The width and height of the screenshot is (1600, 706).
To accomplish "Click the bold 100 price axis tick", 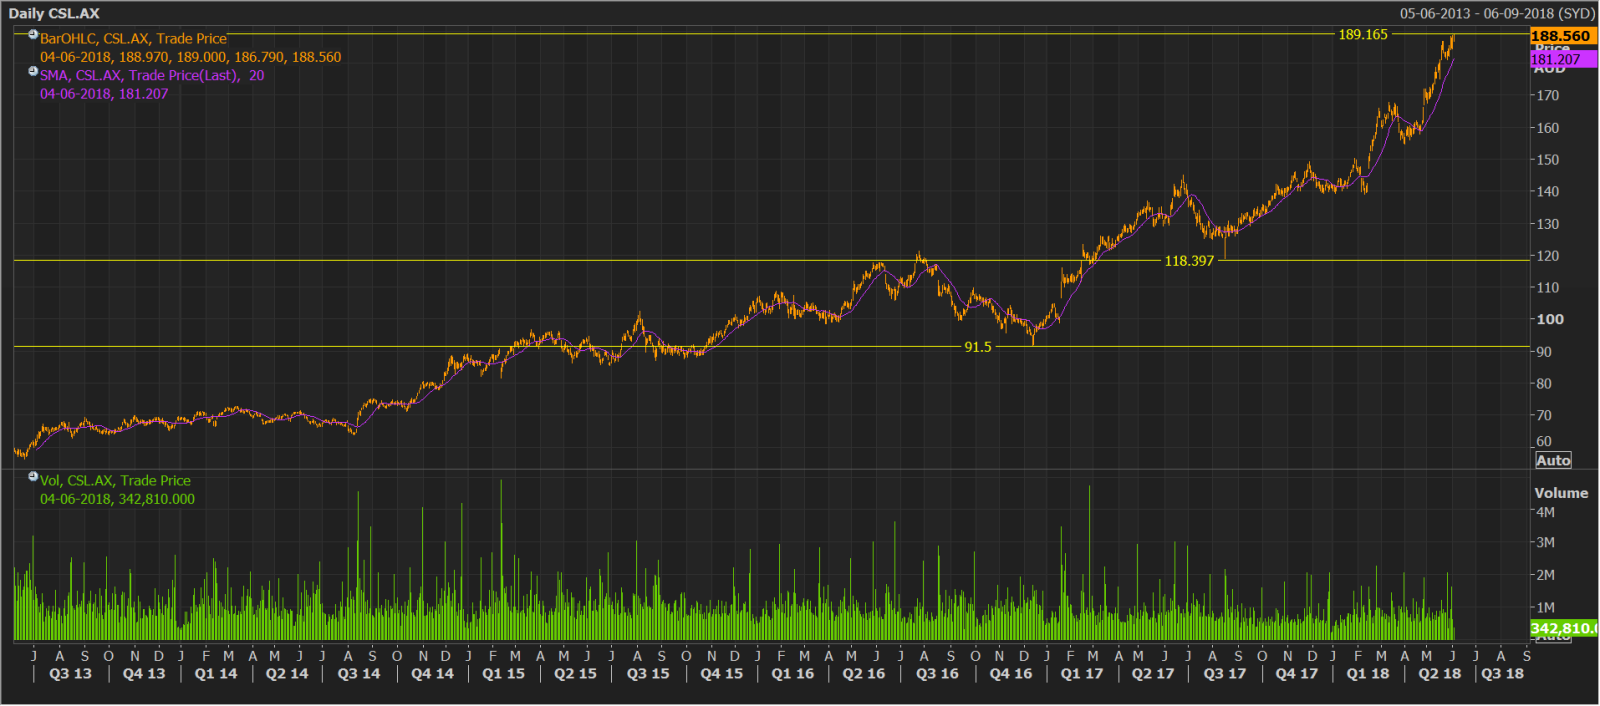I will coord(1550,320).
